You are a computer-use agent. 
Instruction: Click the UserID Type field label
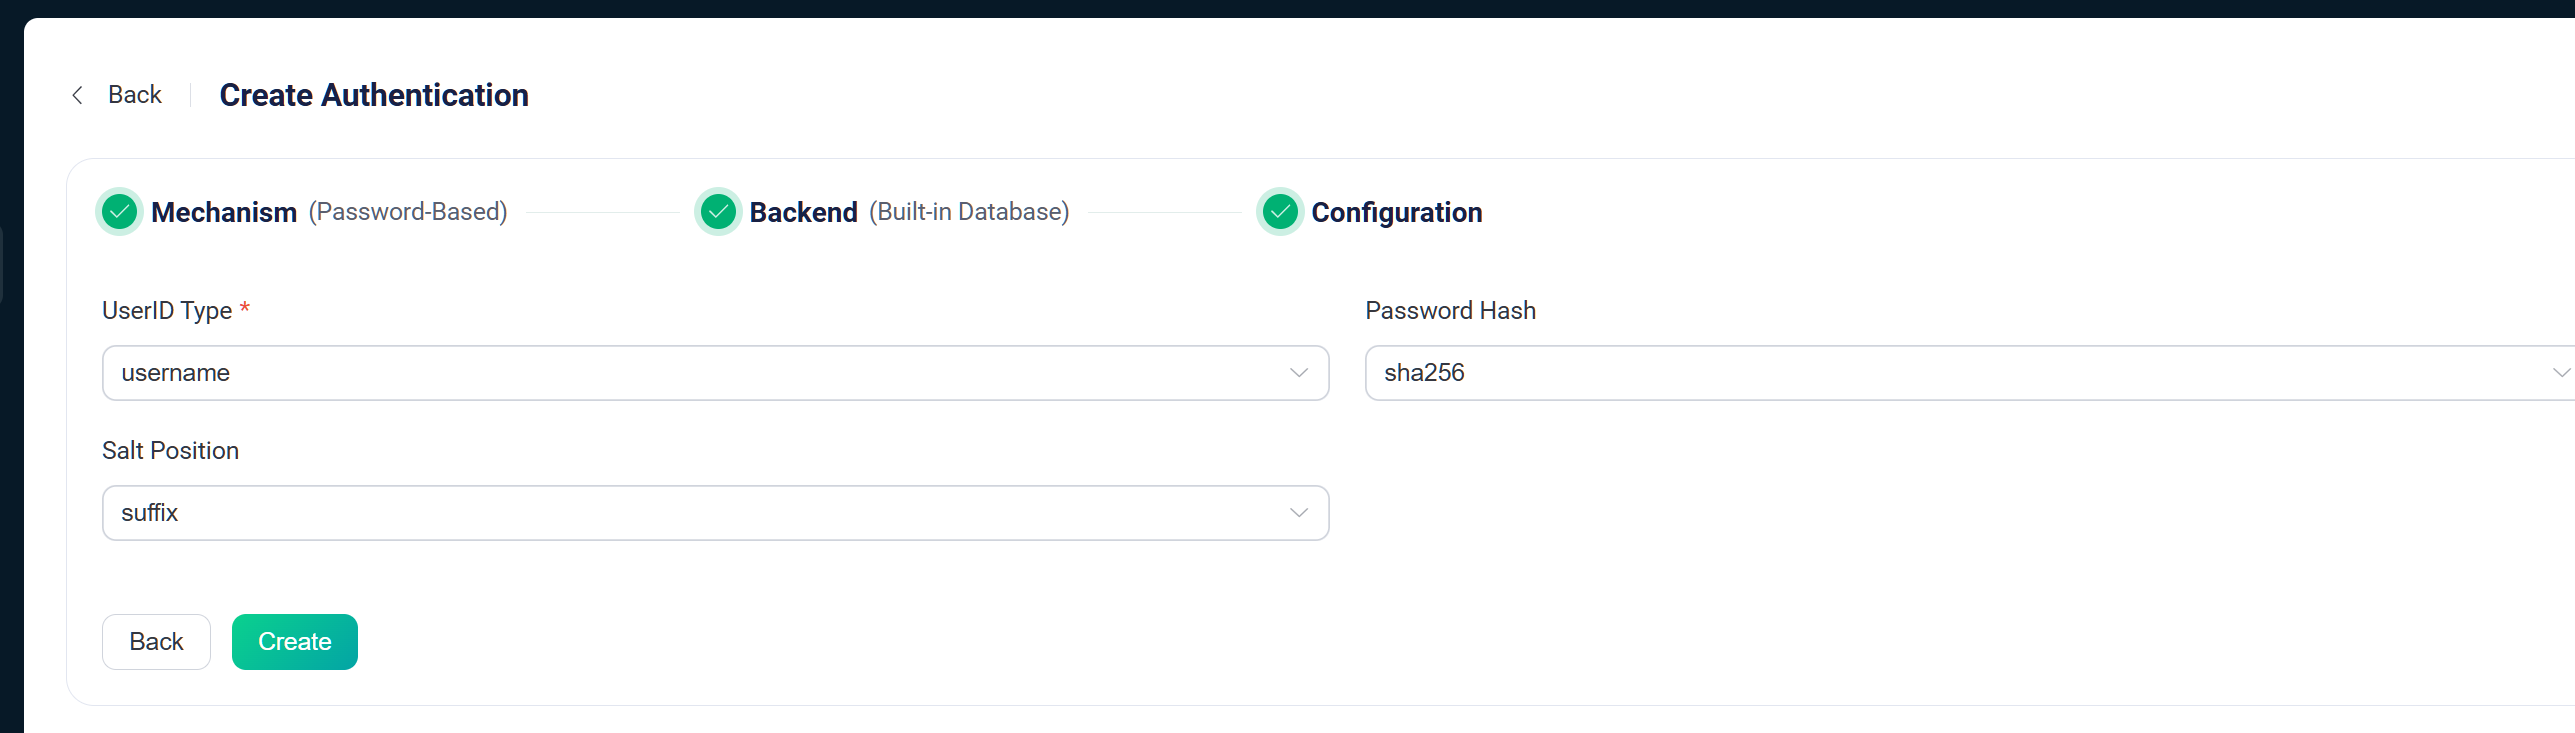click(x=167, y=311)
